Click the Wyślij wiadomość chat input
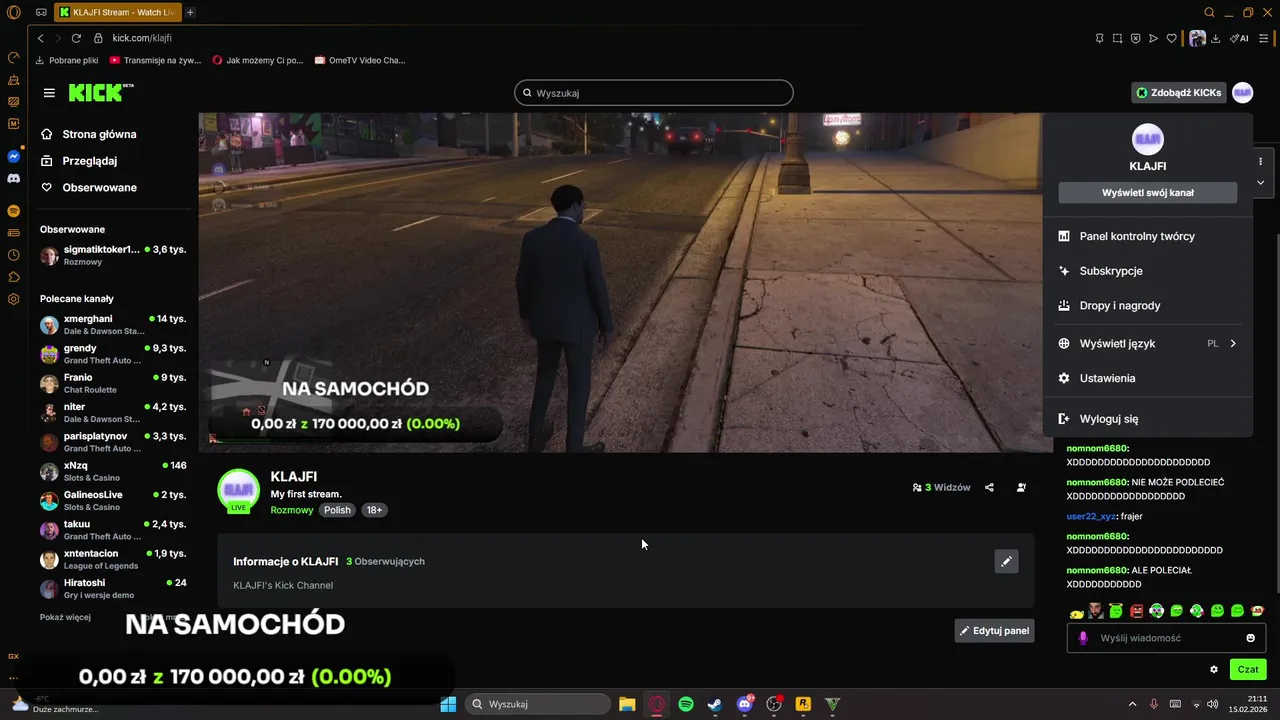Viewport: 1280px width, 720px height. point(1166,638)
